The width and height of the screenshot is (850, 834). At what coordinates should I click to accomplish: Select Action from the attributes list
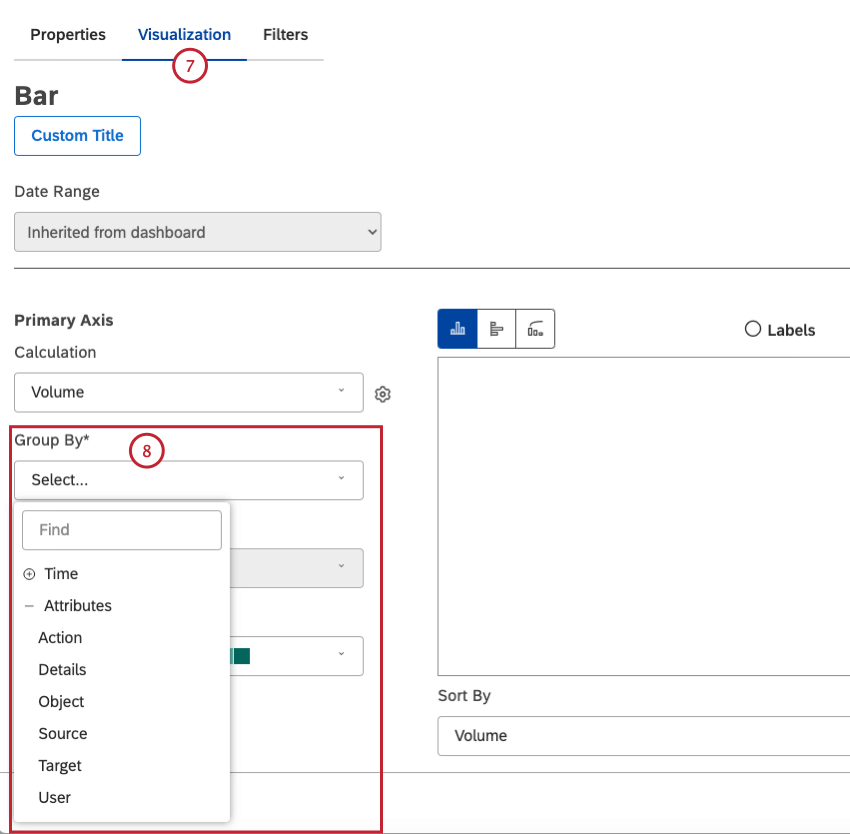(x=60, y=637)
